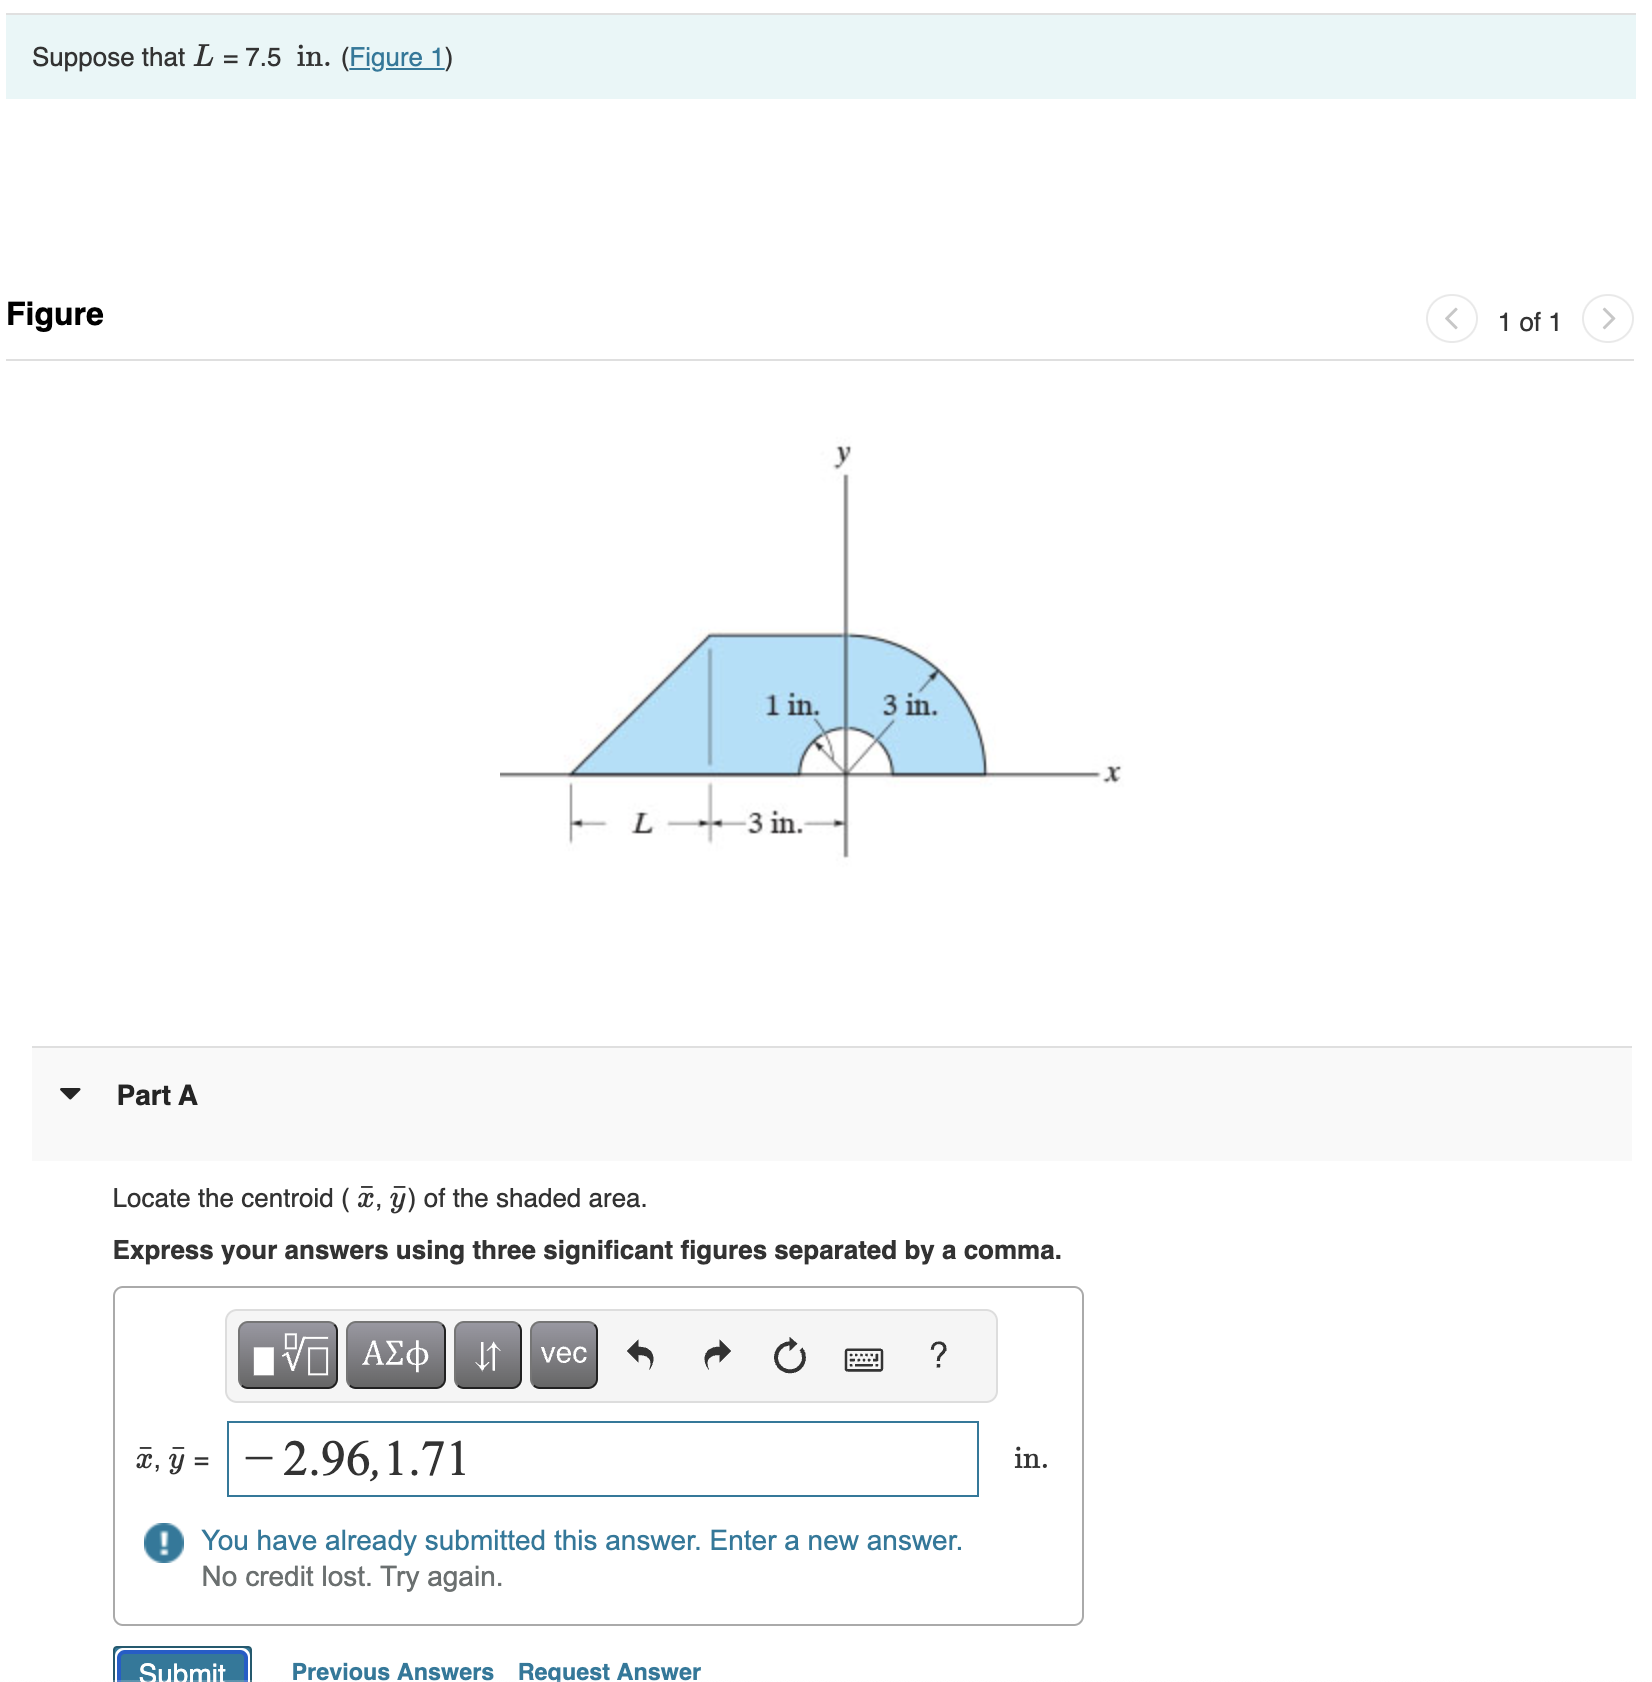Viewport: 1652px width, 1682px height.
Task: Open the Figure 1 hyperlink
Action: tap(397, 57)
